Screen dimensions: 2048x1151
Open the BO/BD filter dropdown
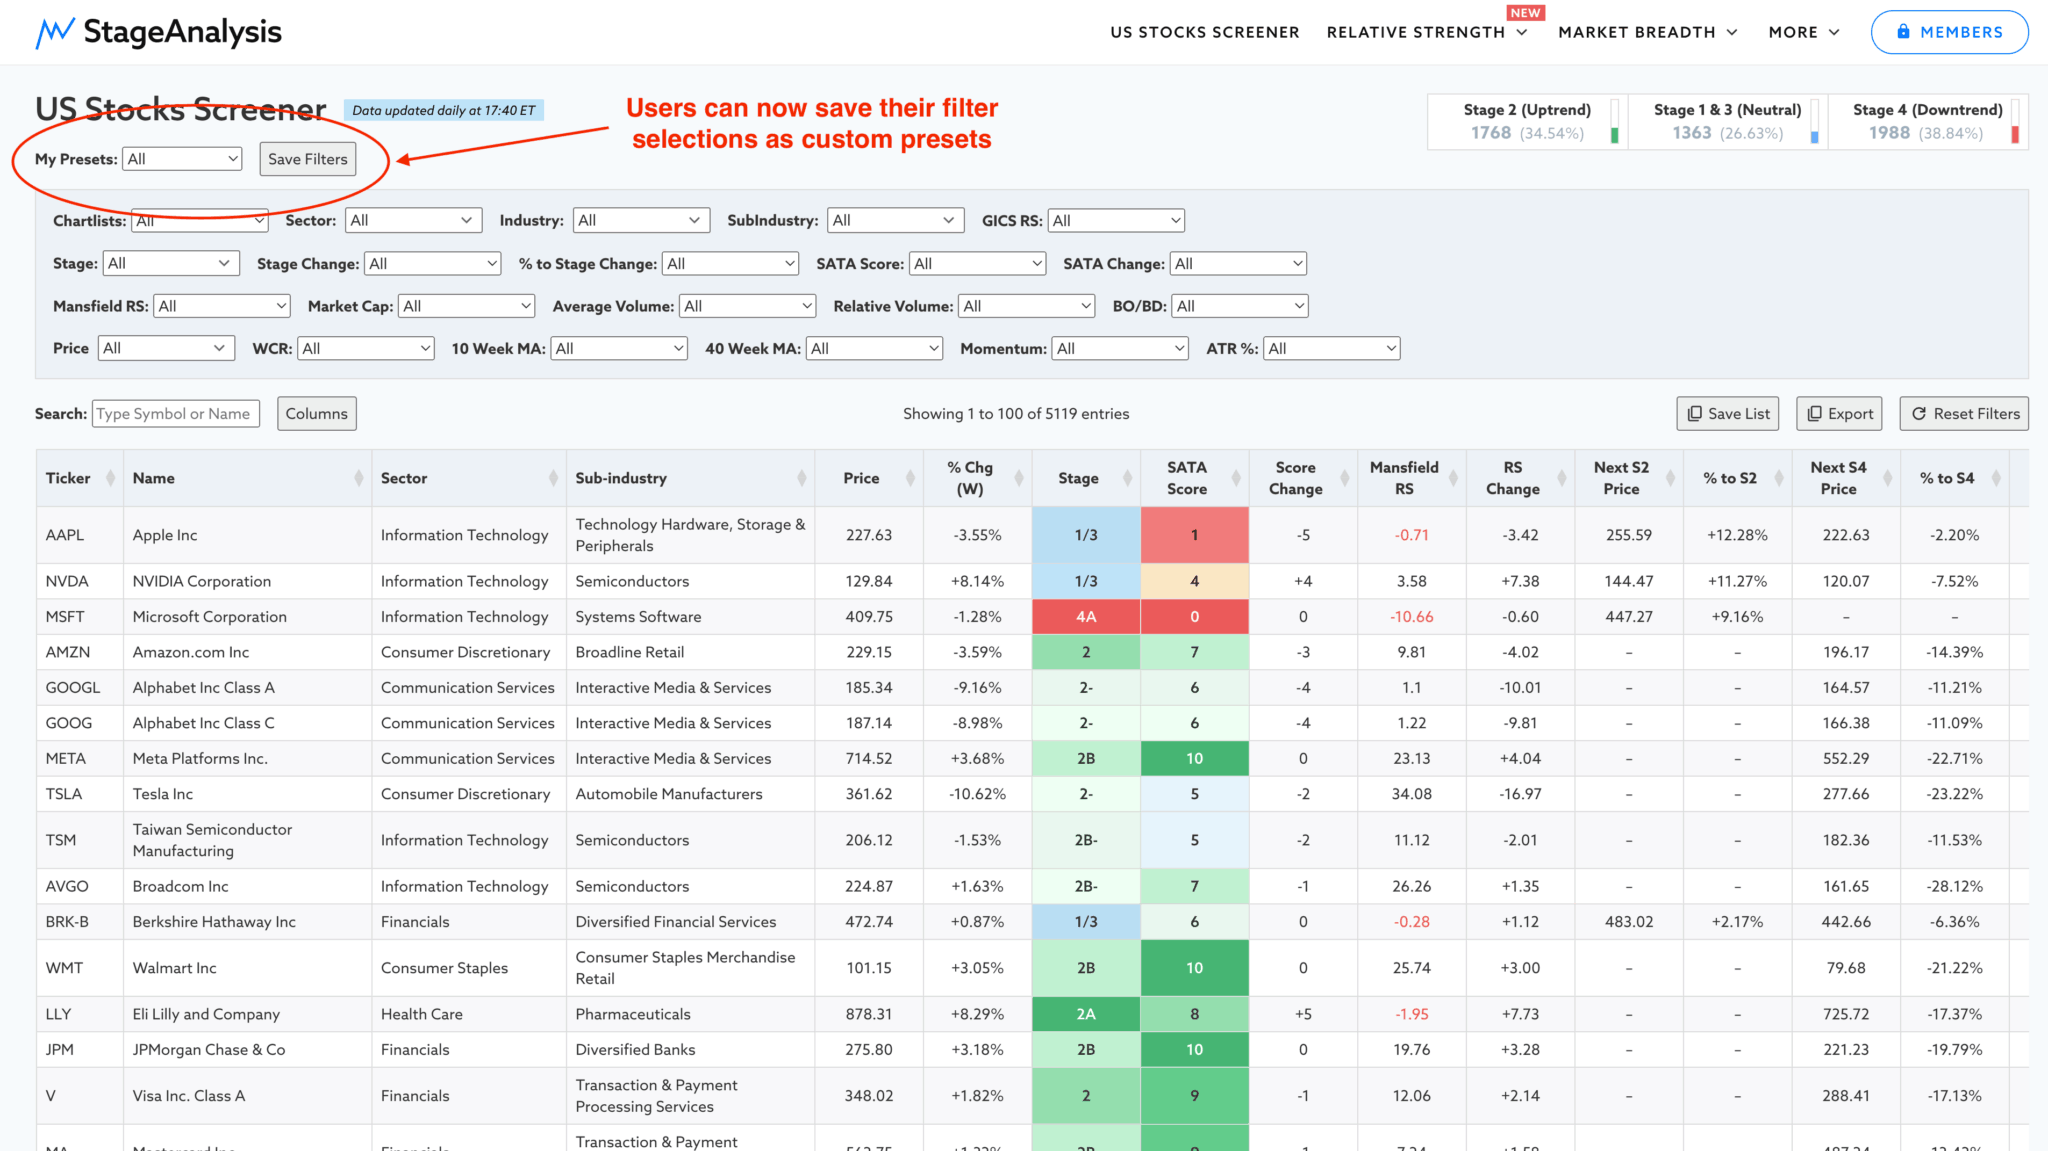tap(1240, 306)
